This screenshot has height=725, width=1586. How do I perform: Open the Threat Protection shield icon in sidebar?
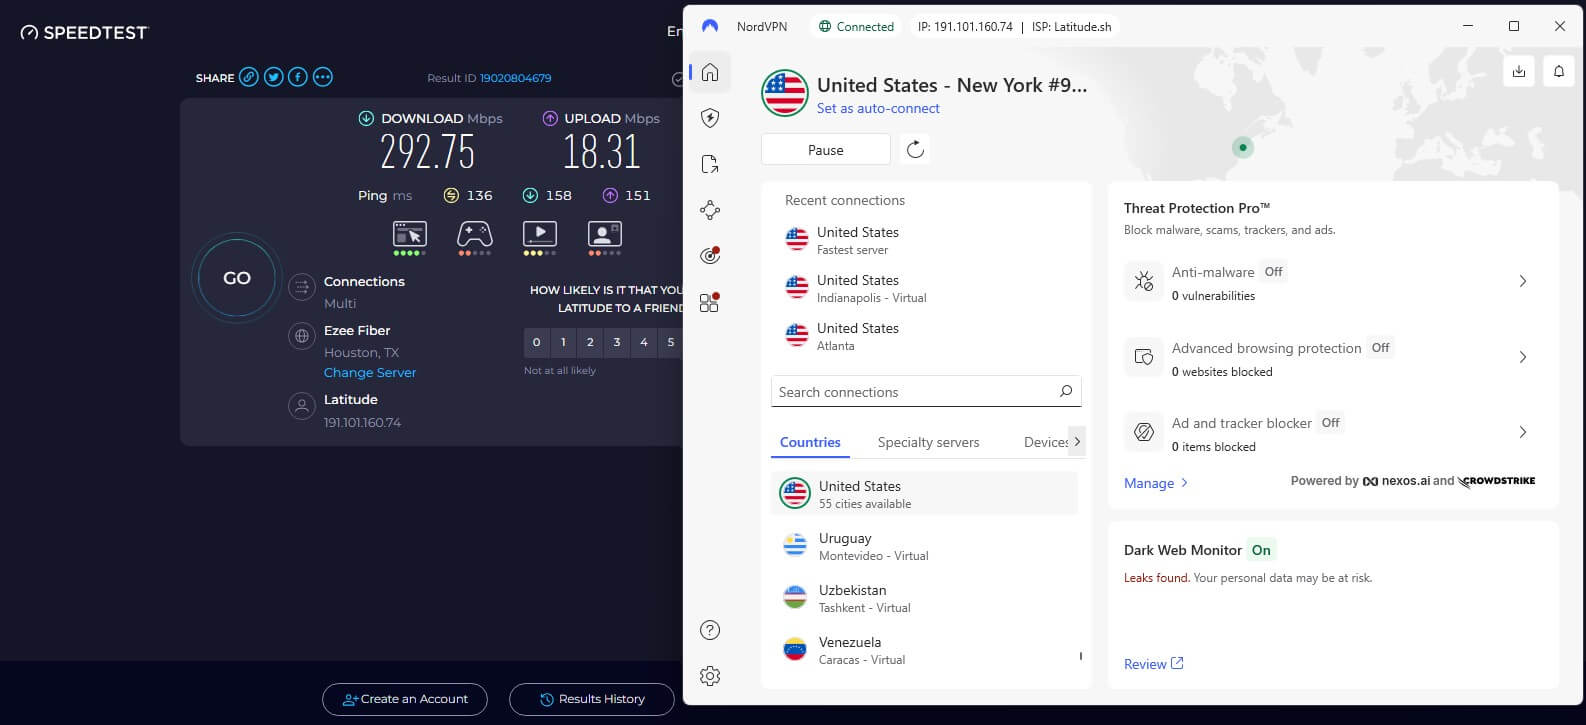pyautogui.click(x=710, y=118)
